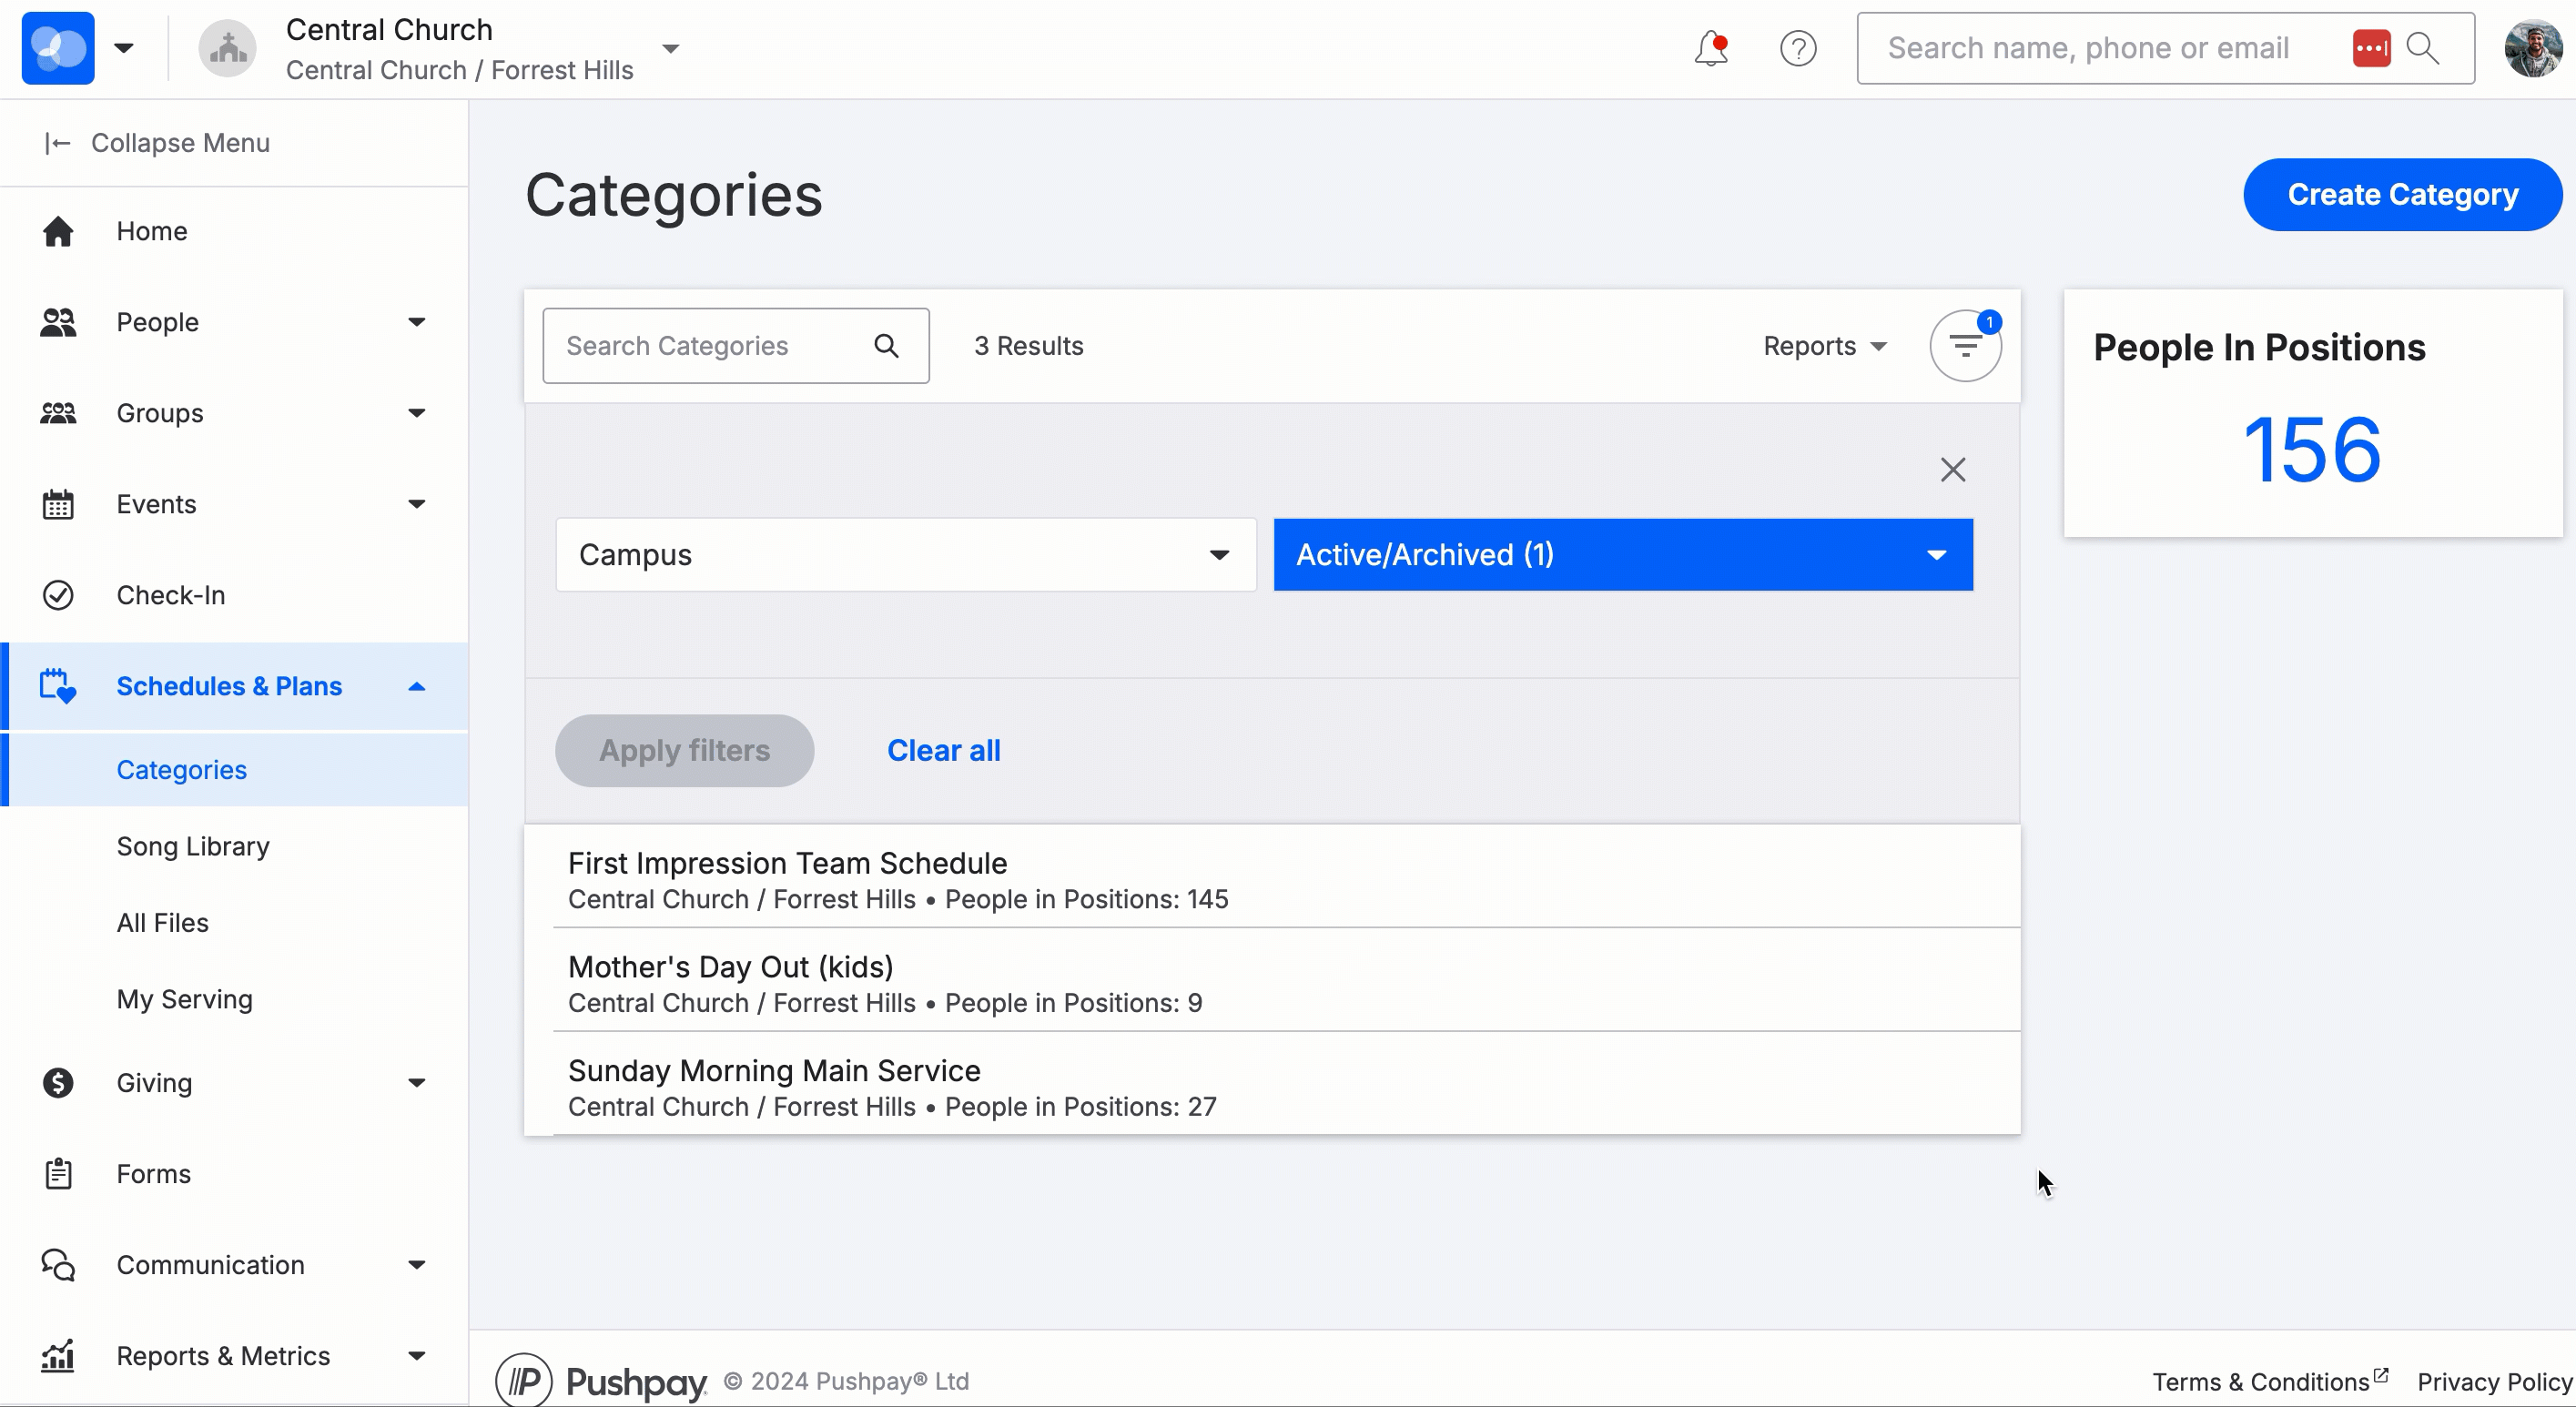Open the help question mark icon
Image resolution: width=2576 pixels, height=1407 pixels.
click(1798, 48)
